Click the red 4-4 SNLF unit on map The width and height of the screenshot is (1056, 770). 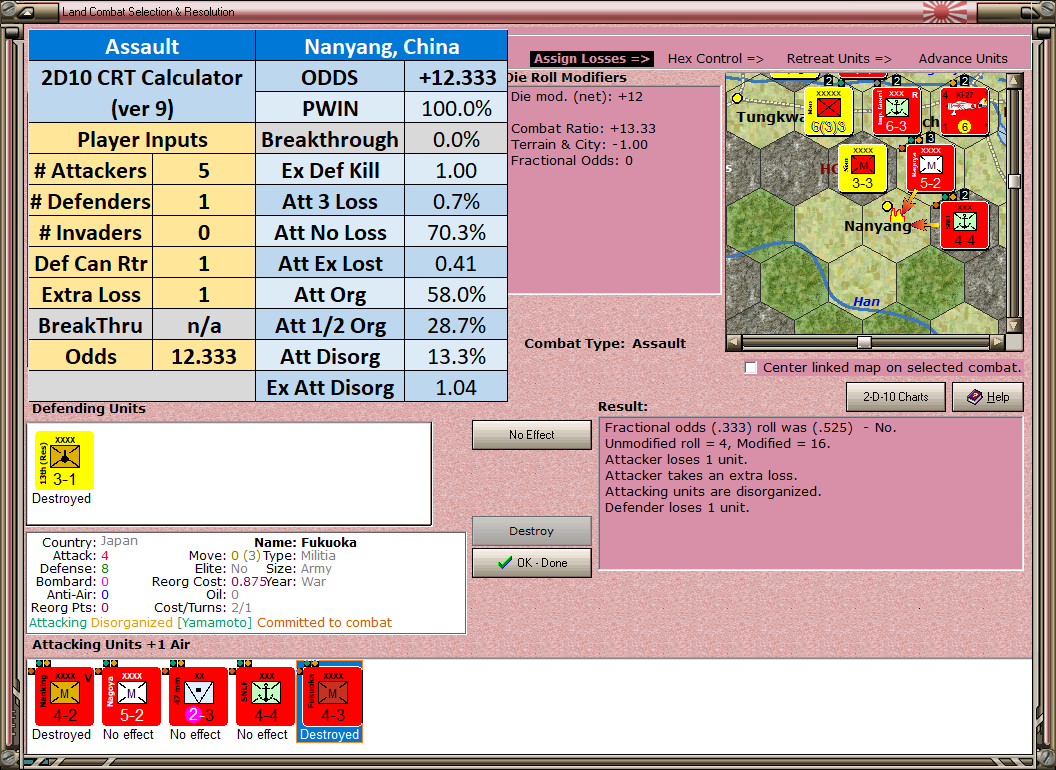pos(964,225)
